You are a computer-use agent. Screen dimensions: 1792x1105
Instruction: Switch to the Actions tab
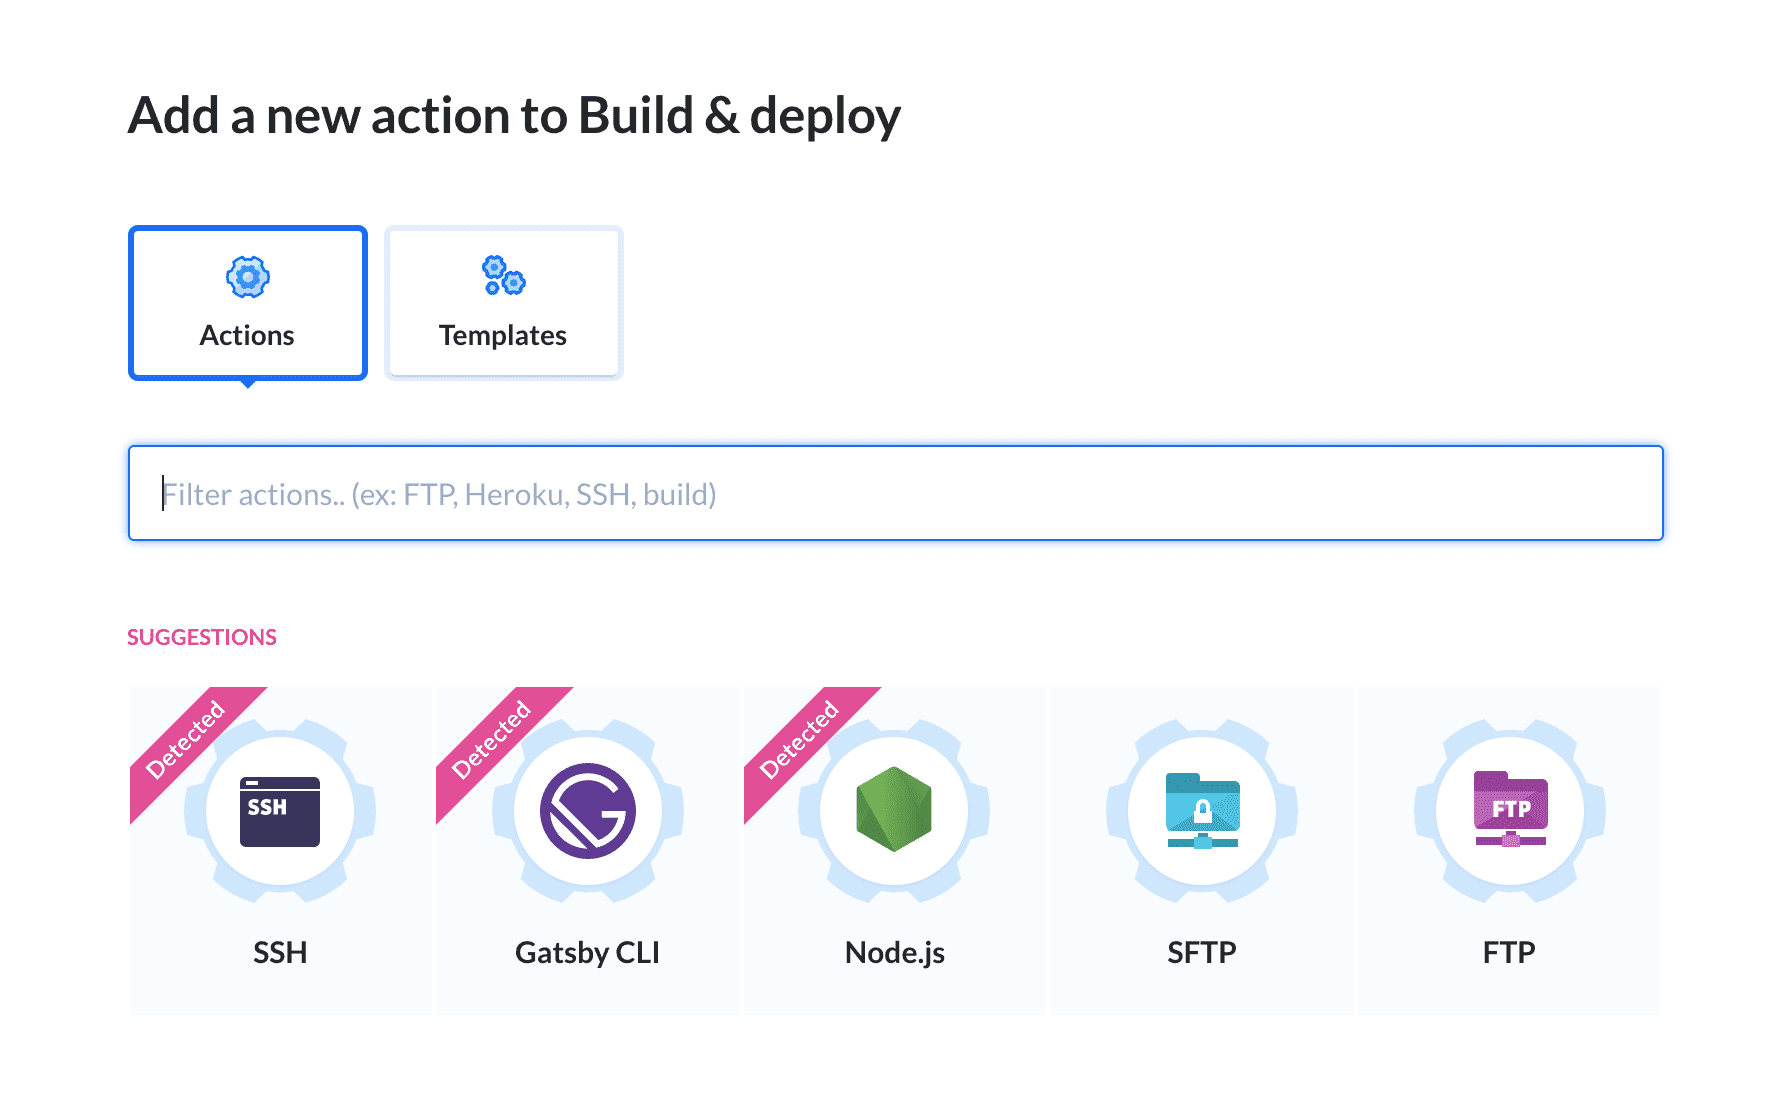(x=248, y=303)
